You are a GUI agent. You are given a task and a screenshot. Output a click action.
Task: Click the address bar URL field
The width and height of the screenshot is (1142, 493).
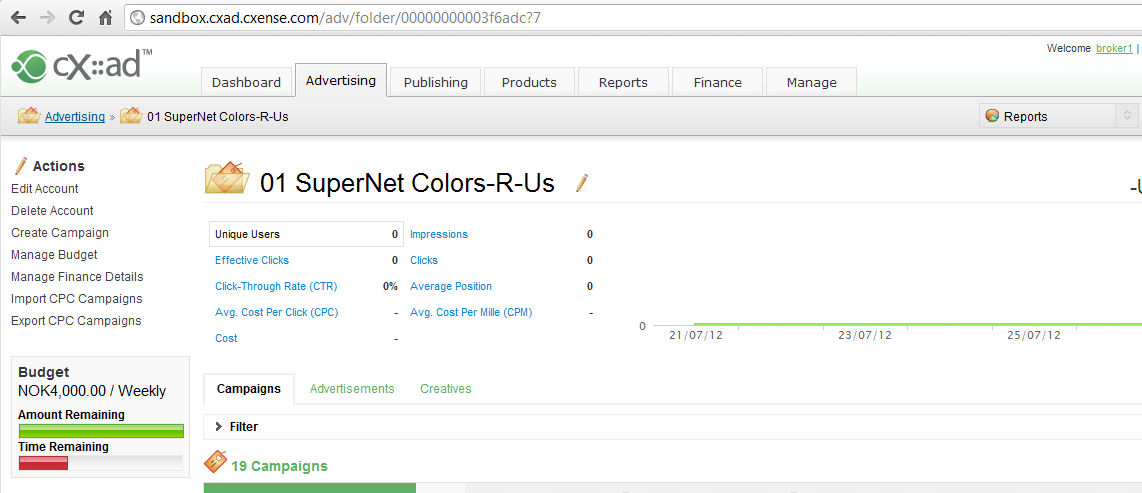pos(634,18)
